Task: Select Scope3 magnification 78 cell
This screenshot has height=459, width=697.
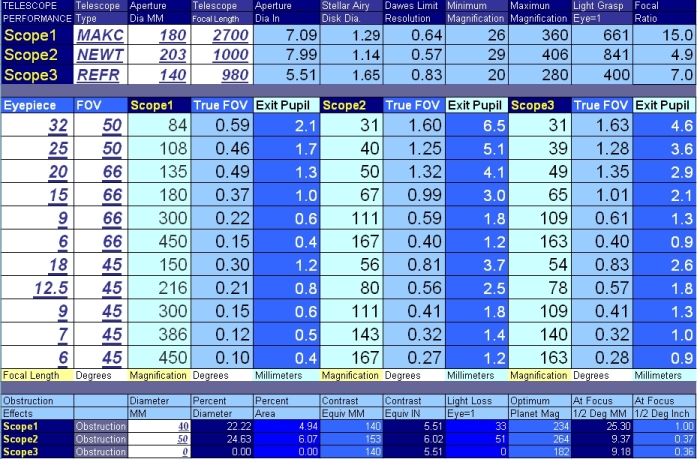Action: point(540,288)
